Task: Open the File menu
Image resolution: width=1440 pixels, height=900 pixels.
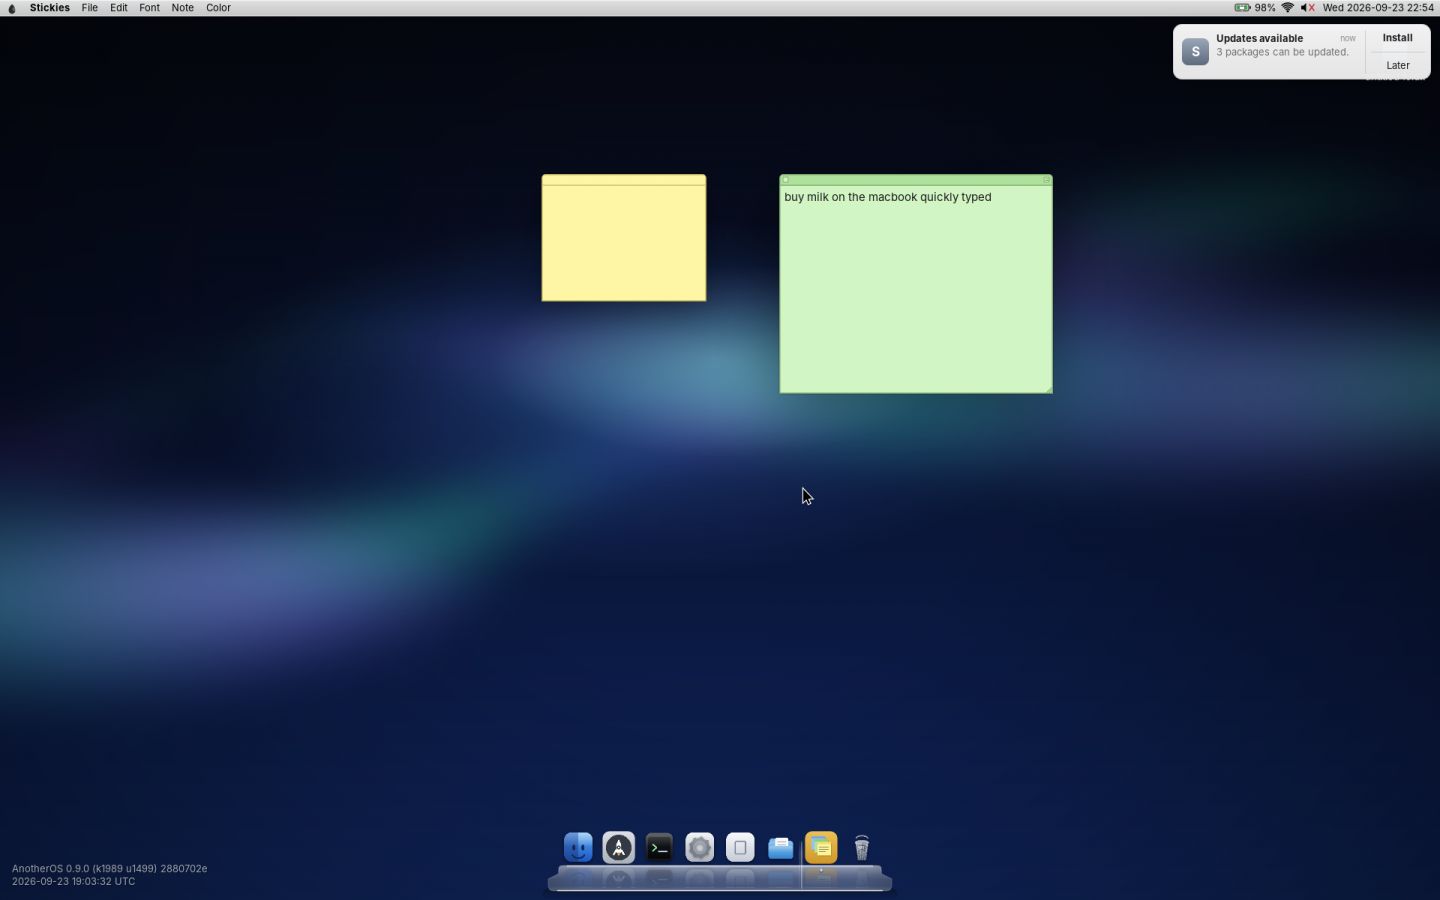Action: (x=89, y=8)
